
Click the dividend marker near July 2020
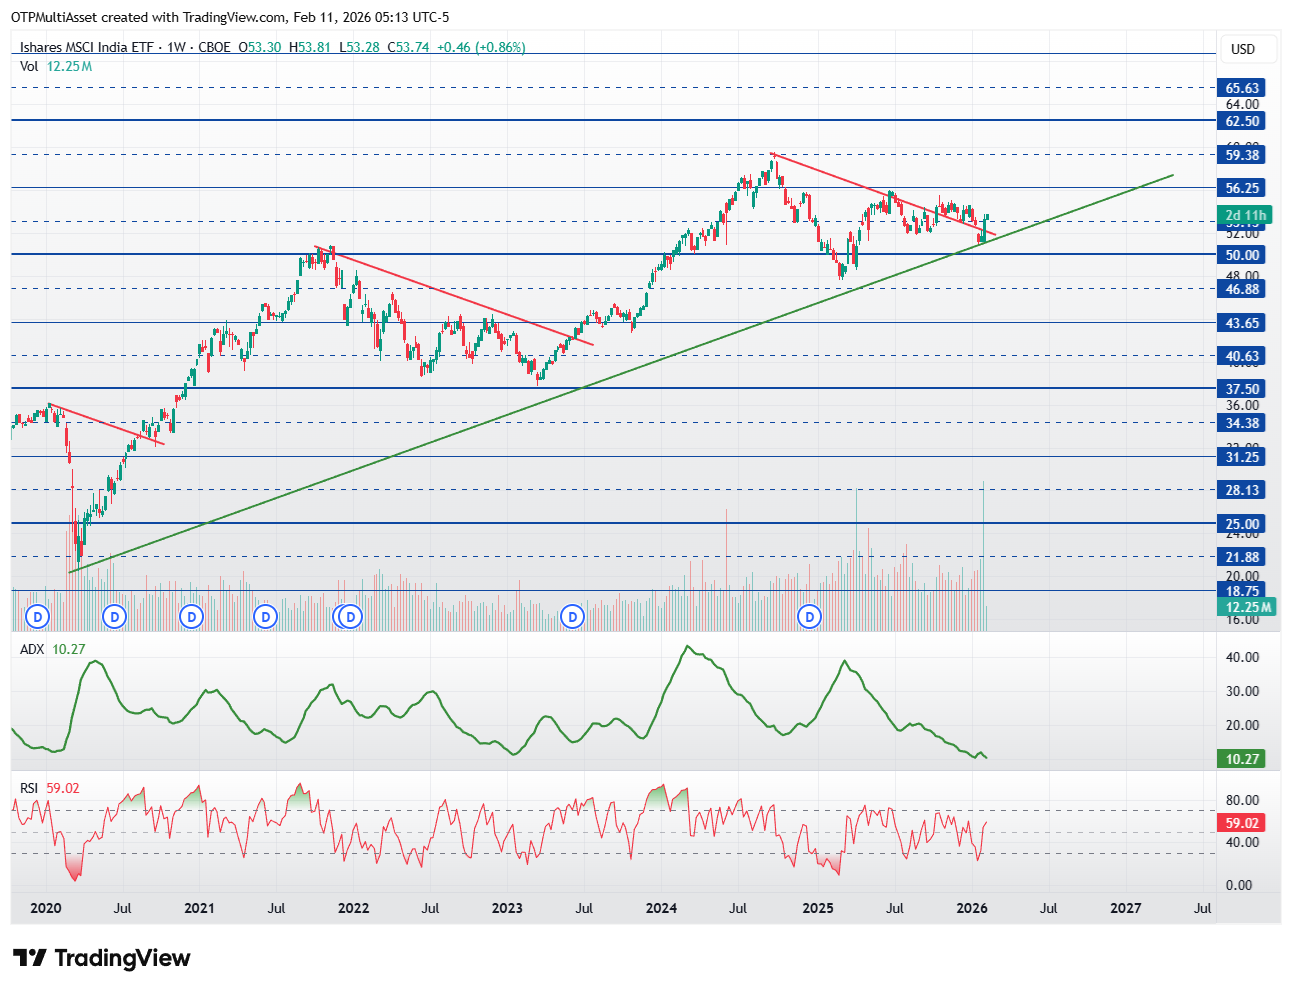pyautogui.click(x=115, y=617)
